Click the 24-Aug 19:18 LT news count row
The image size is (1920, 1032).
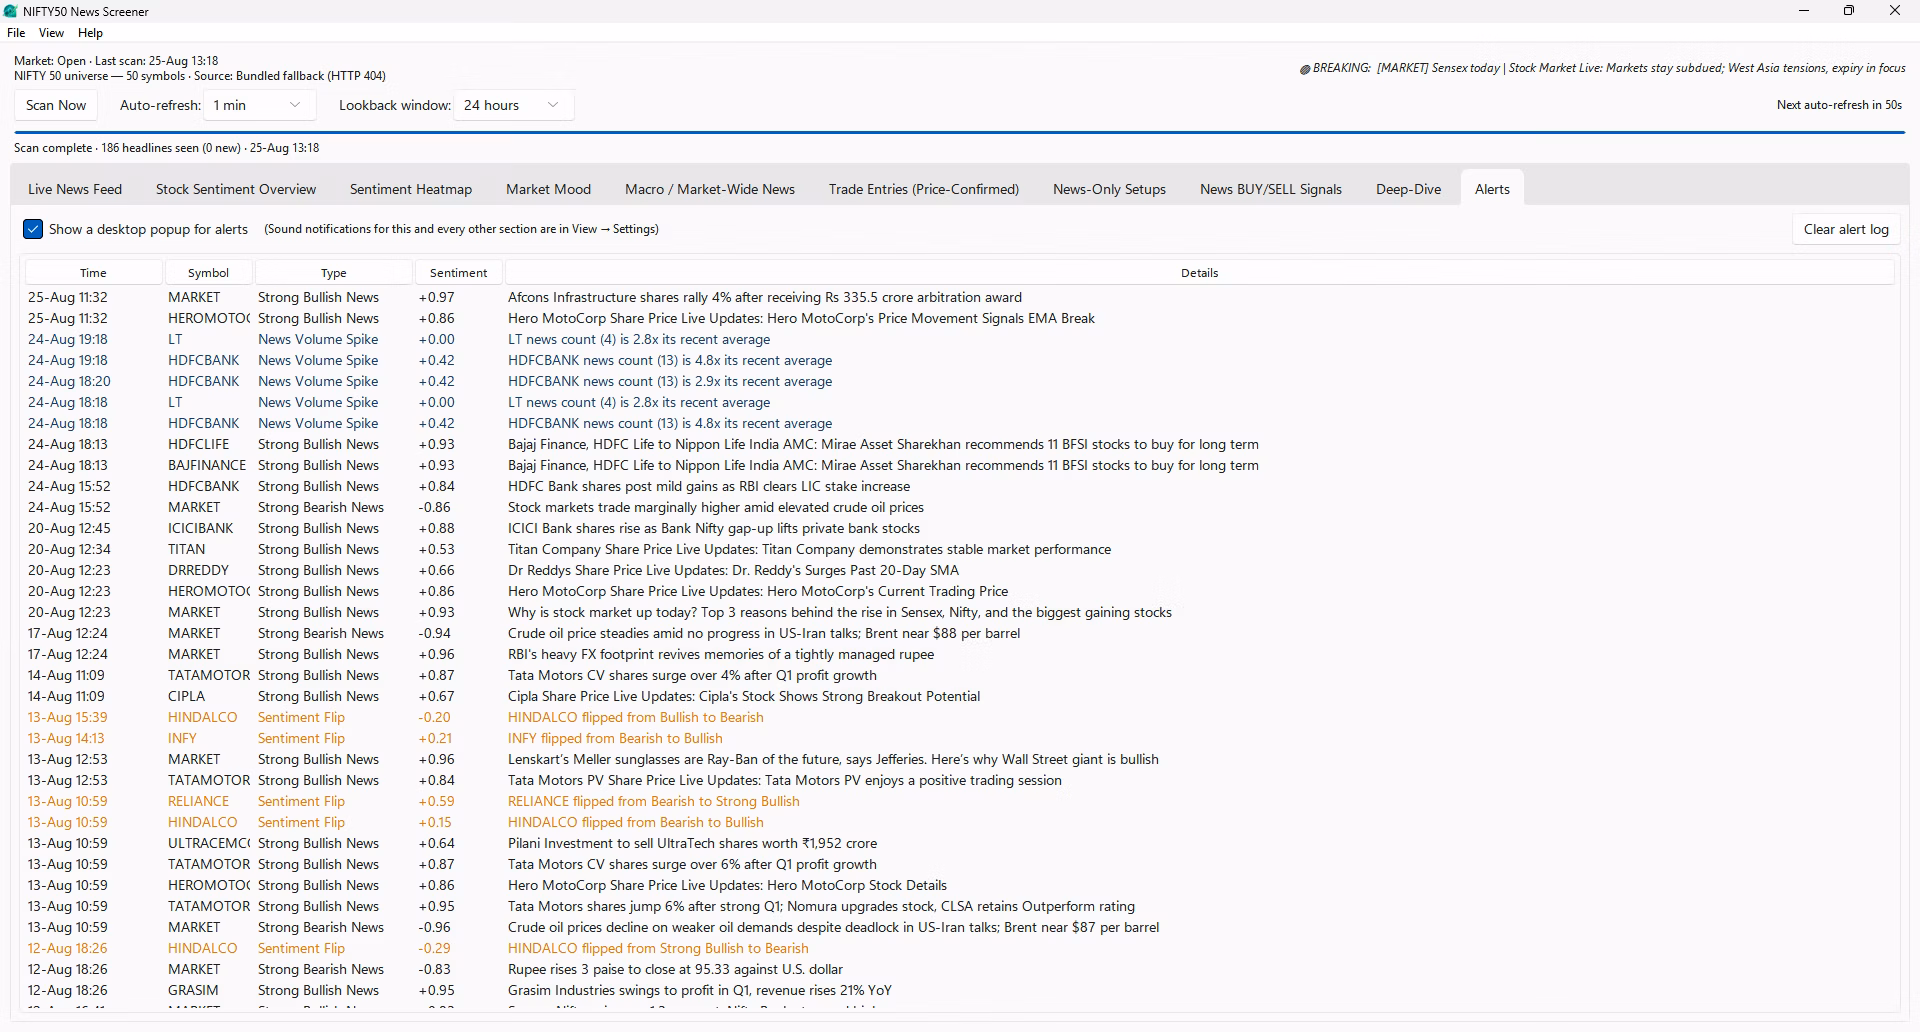[x=960, y=339]
